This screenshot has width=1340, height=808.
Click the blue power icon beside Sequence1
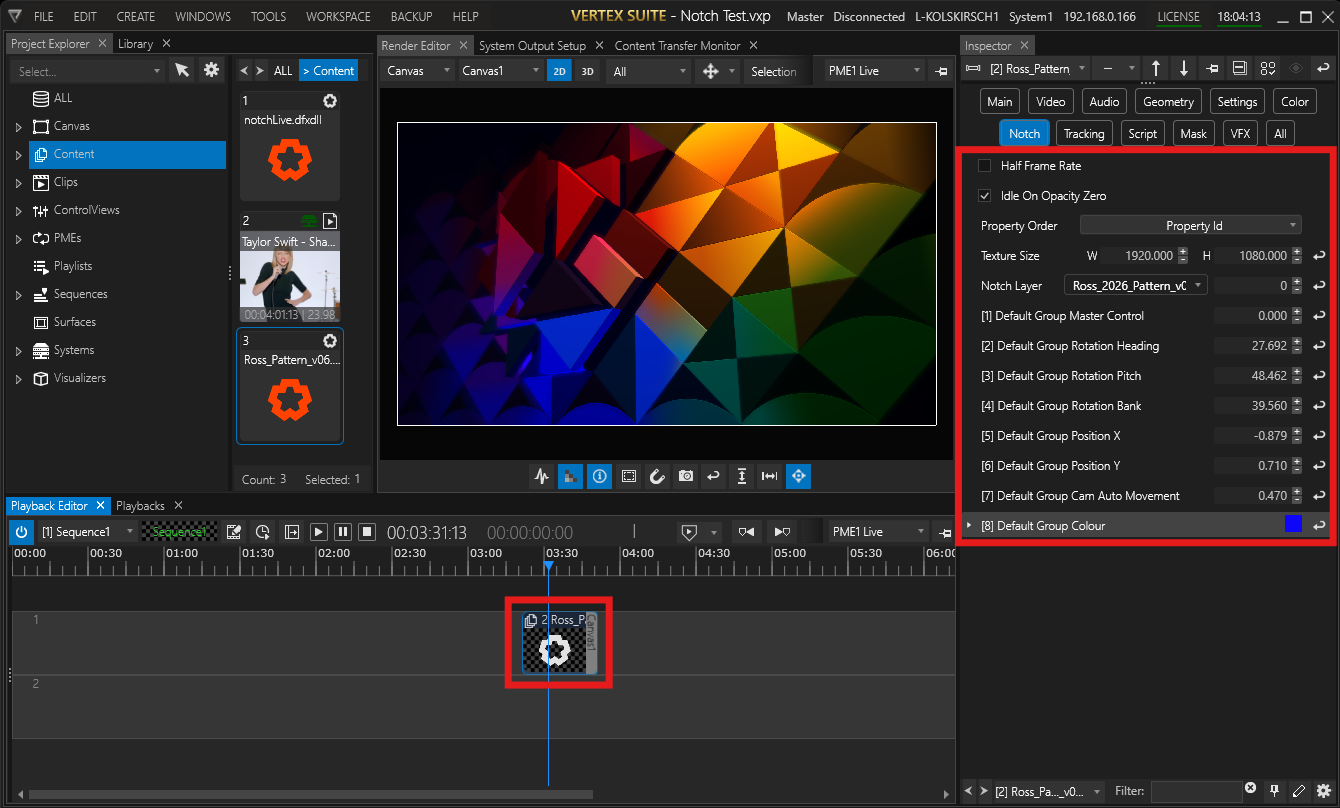pos(21,532)
